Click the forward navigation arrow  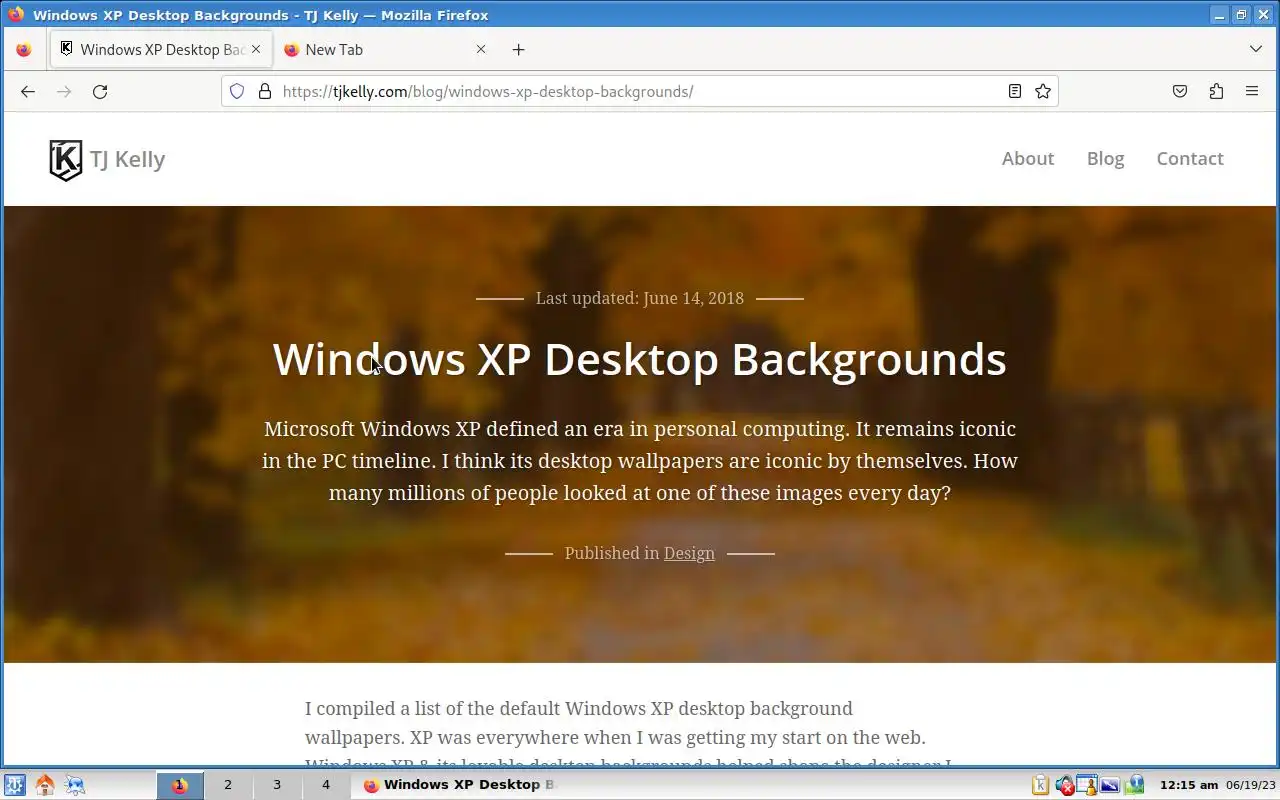[x=64, y=91]
